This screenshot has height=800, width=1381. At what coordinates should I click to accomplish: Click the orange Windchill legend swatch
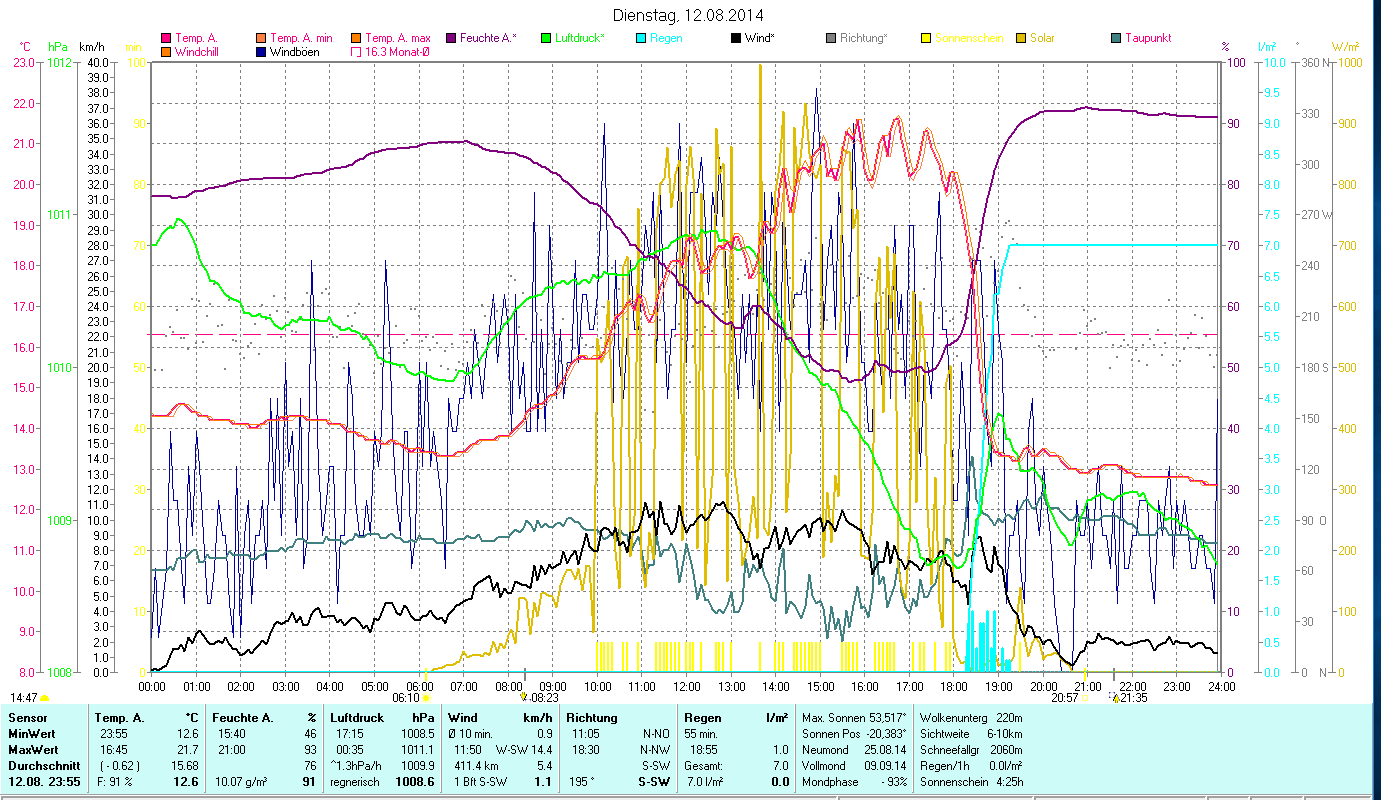[166, 52]
